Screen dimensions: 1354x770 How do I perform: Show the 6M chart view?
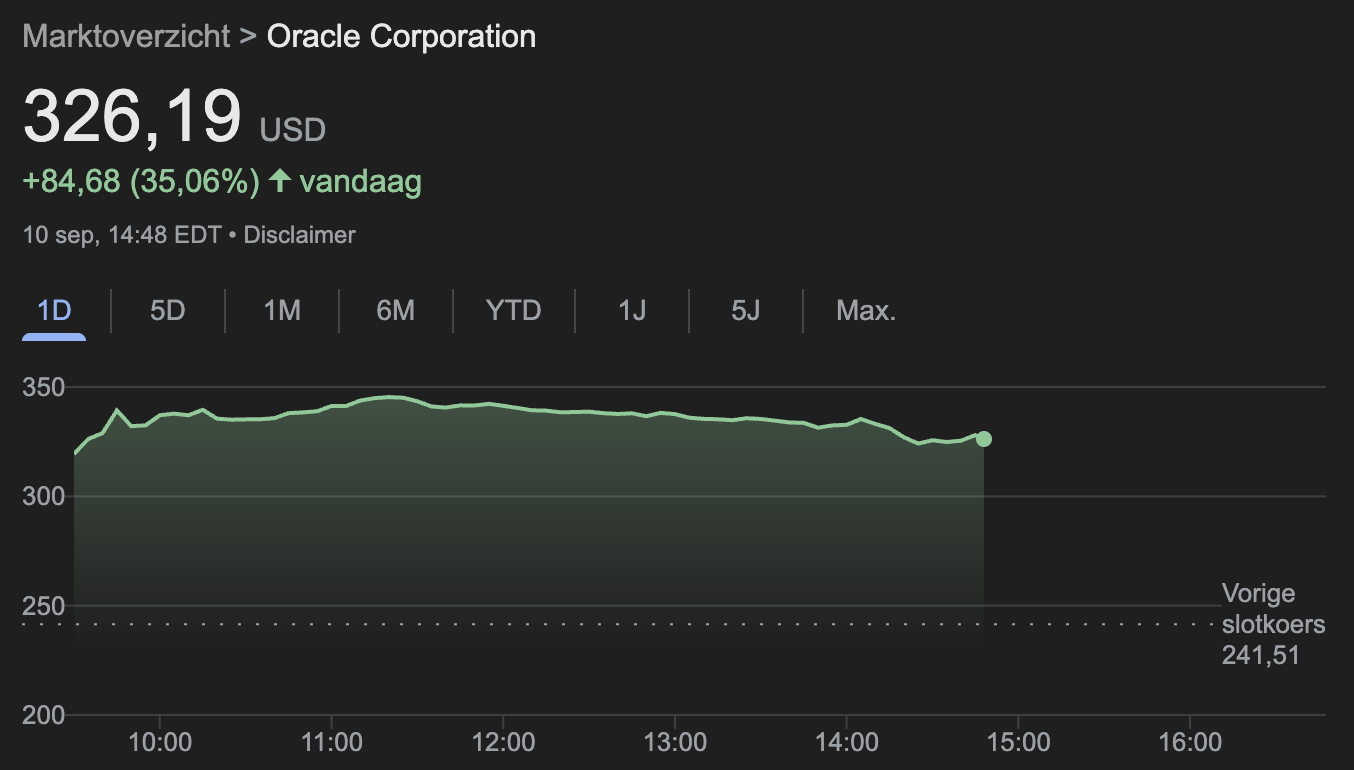click(396, 310)
